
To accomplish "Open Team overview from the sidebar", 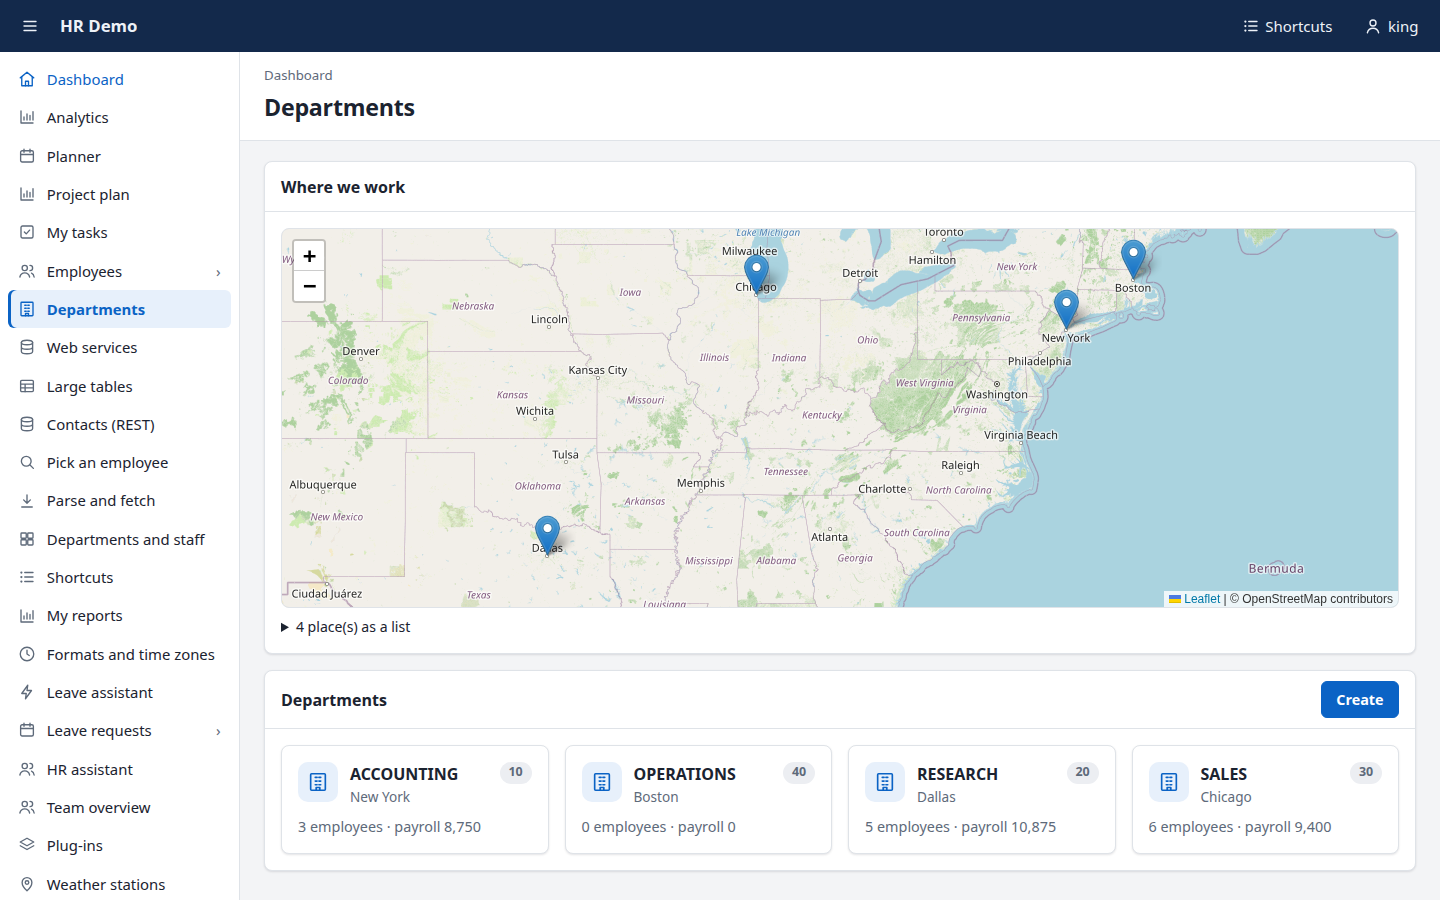I will click(120, 807).
